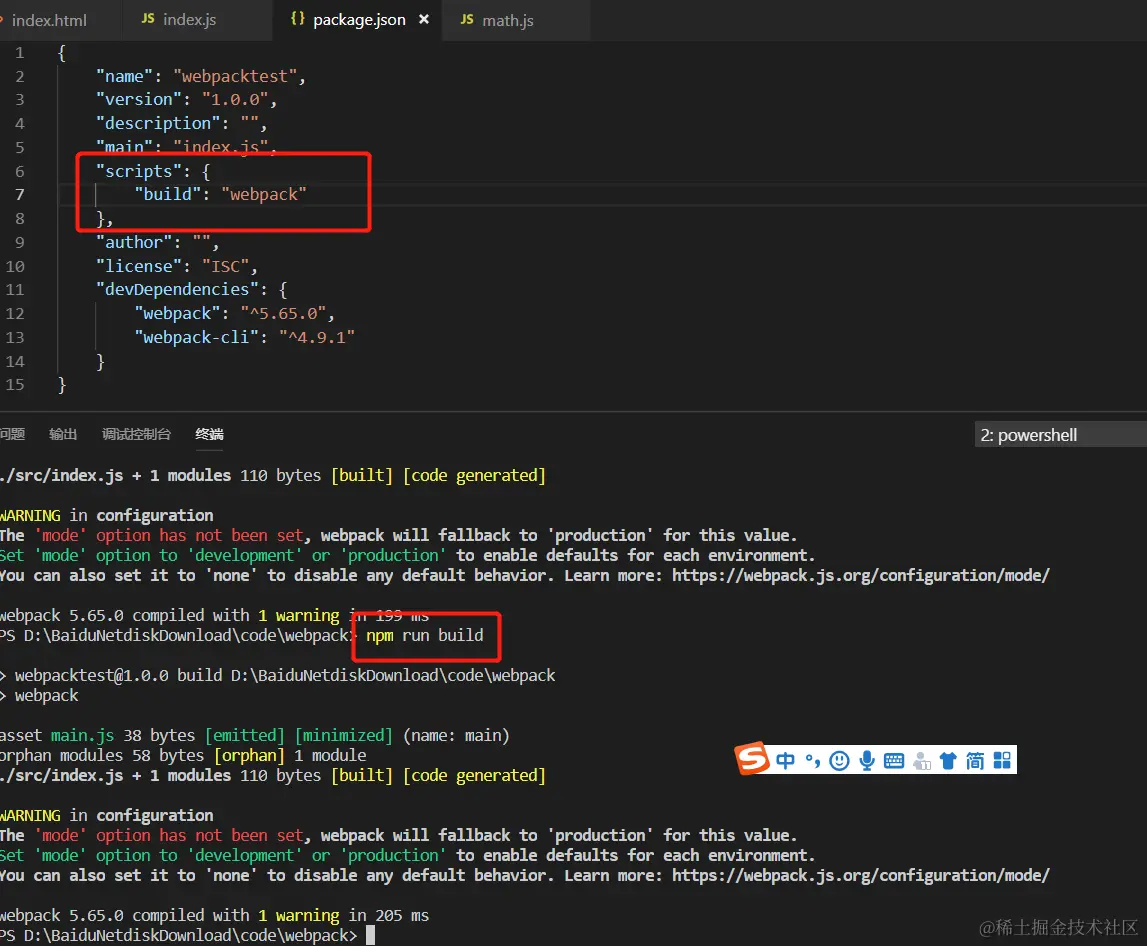Screen dimensions: 1147x946
Task: Click the "description" key
Action: (x=158, y=123)
